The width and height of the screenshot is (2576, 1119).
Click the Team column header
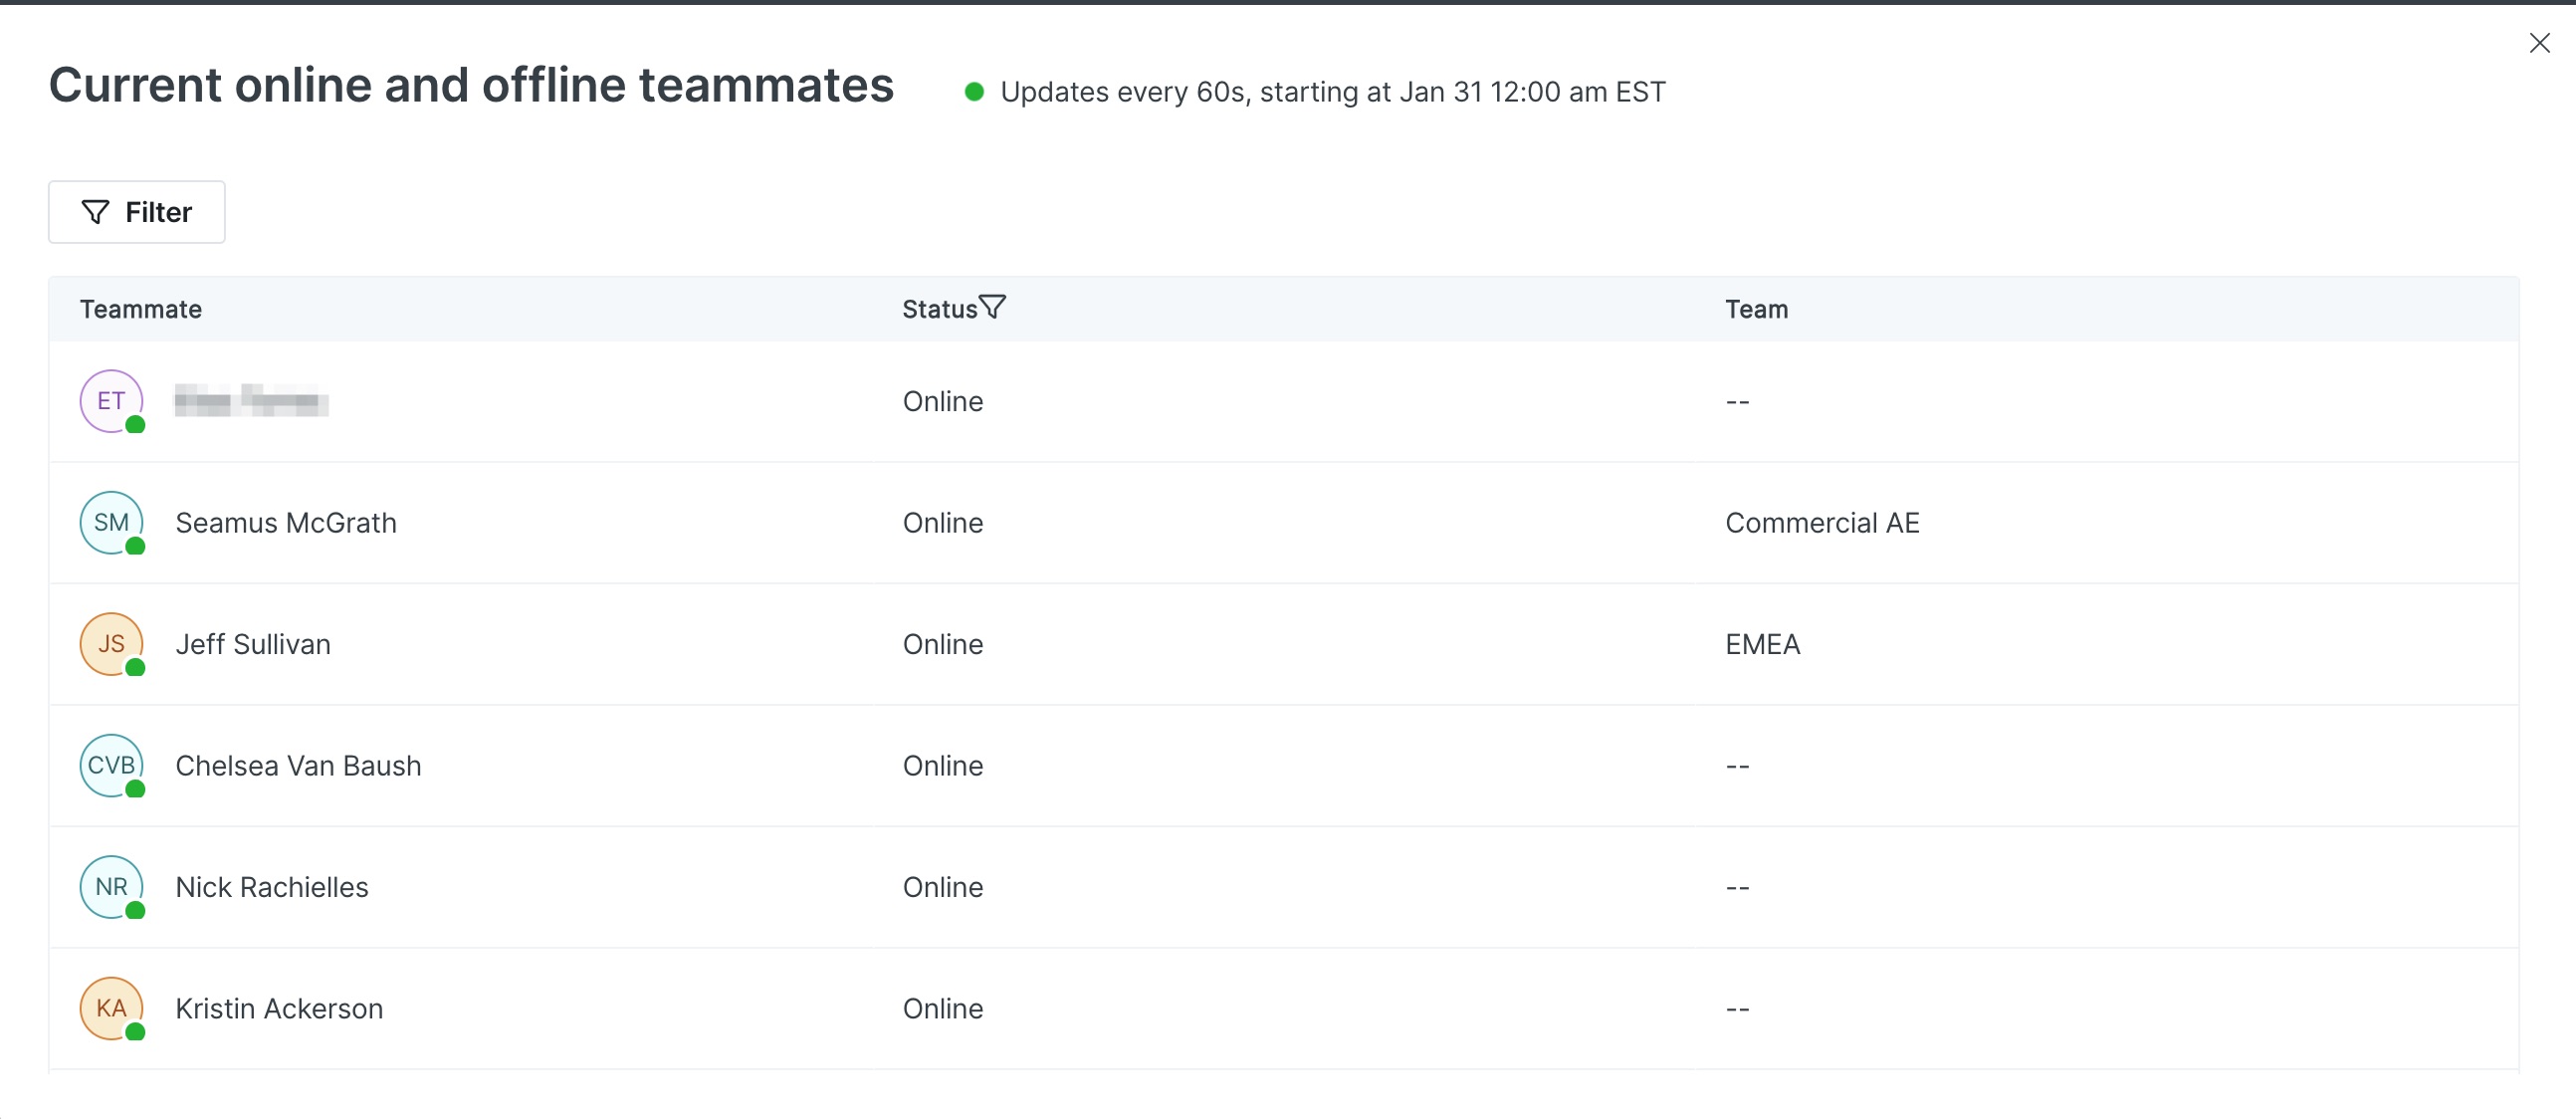[1756, 309]
